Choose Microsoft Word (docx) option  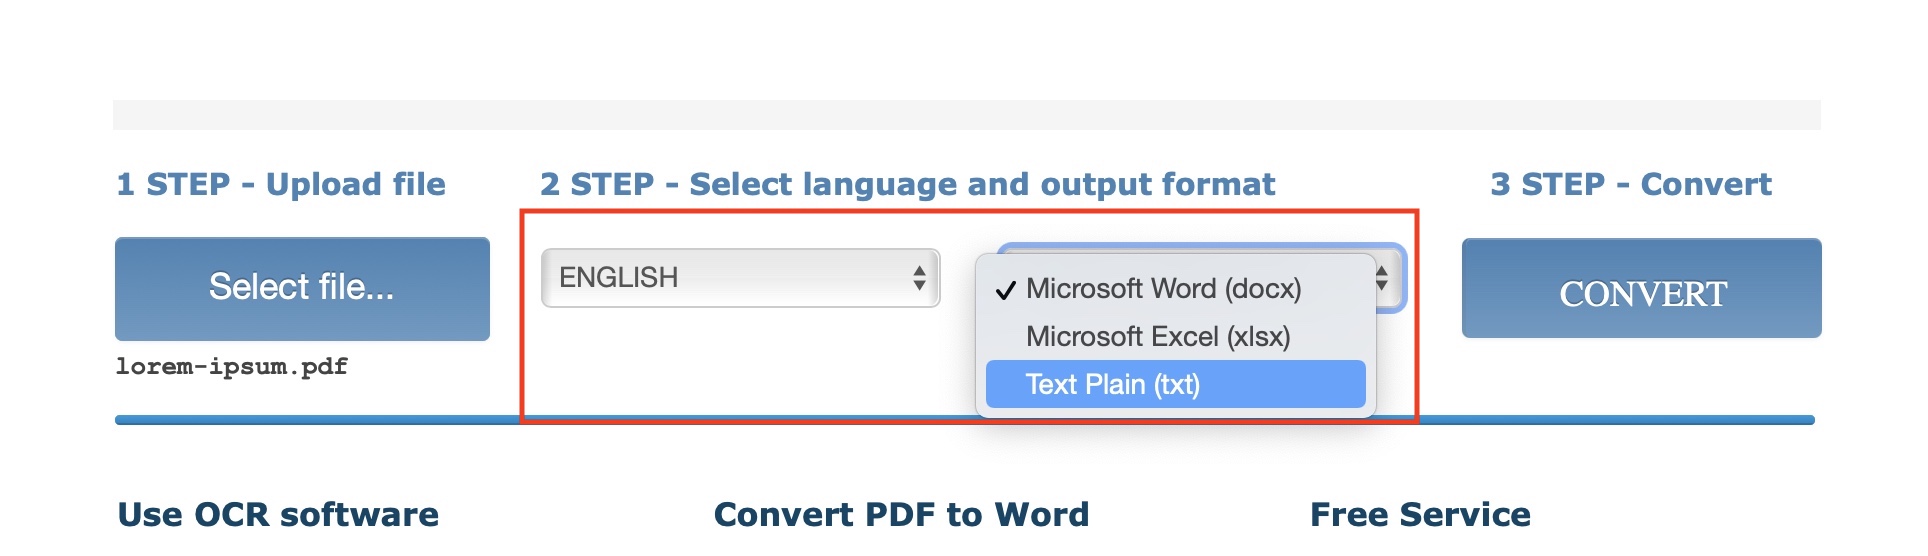point(1163,289)
